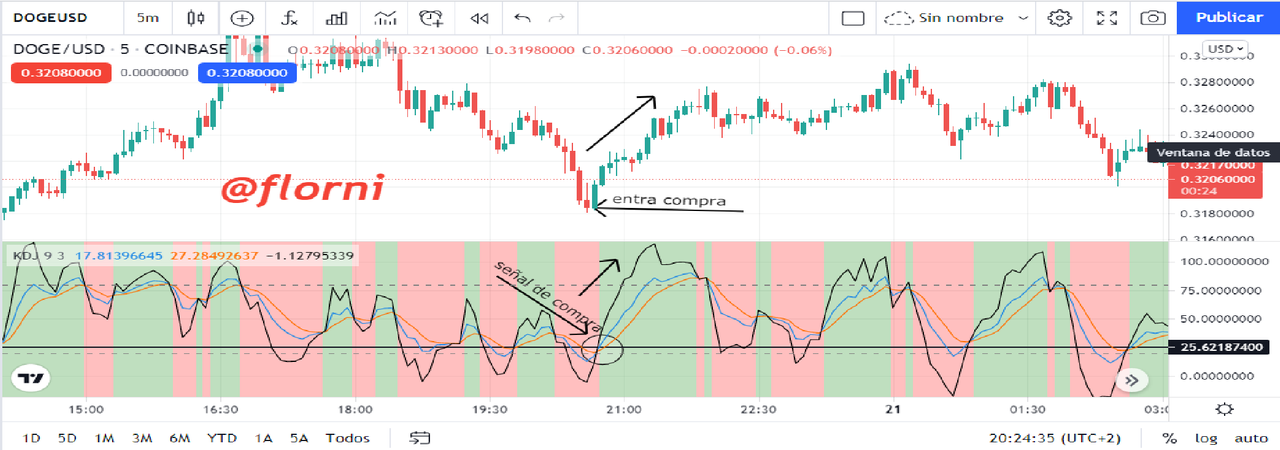Undo the last chart action

pos(521,18)
